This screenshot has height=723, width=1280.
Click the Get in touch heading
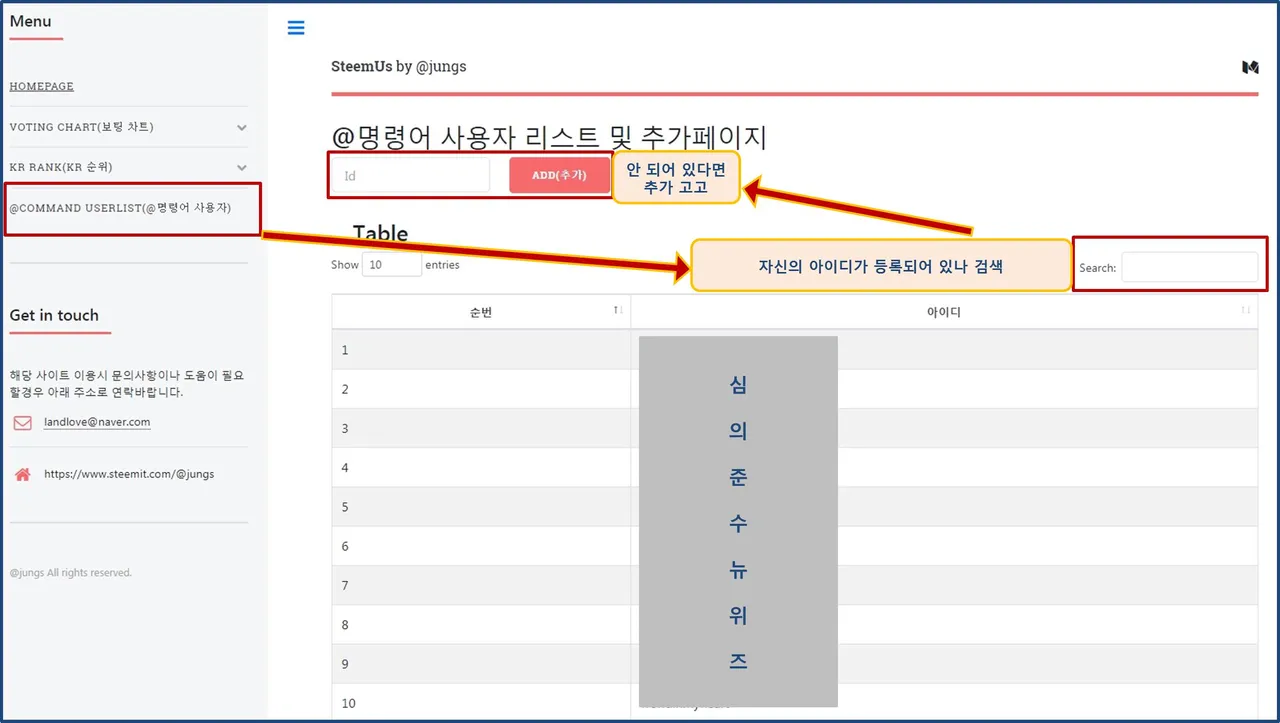pyautogui.click(x=54, y=316)
